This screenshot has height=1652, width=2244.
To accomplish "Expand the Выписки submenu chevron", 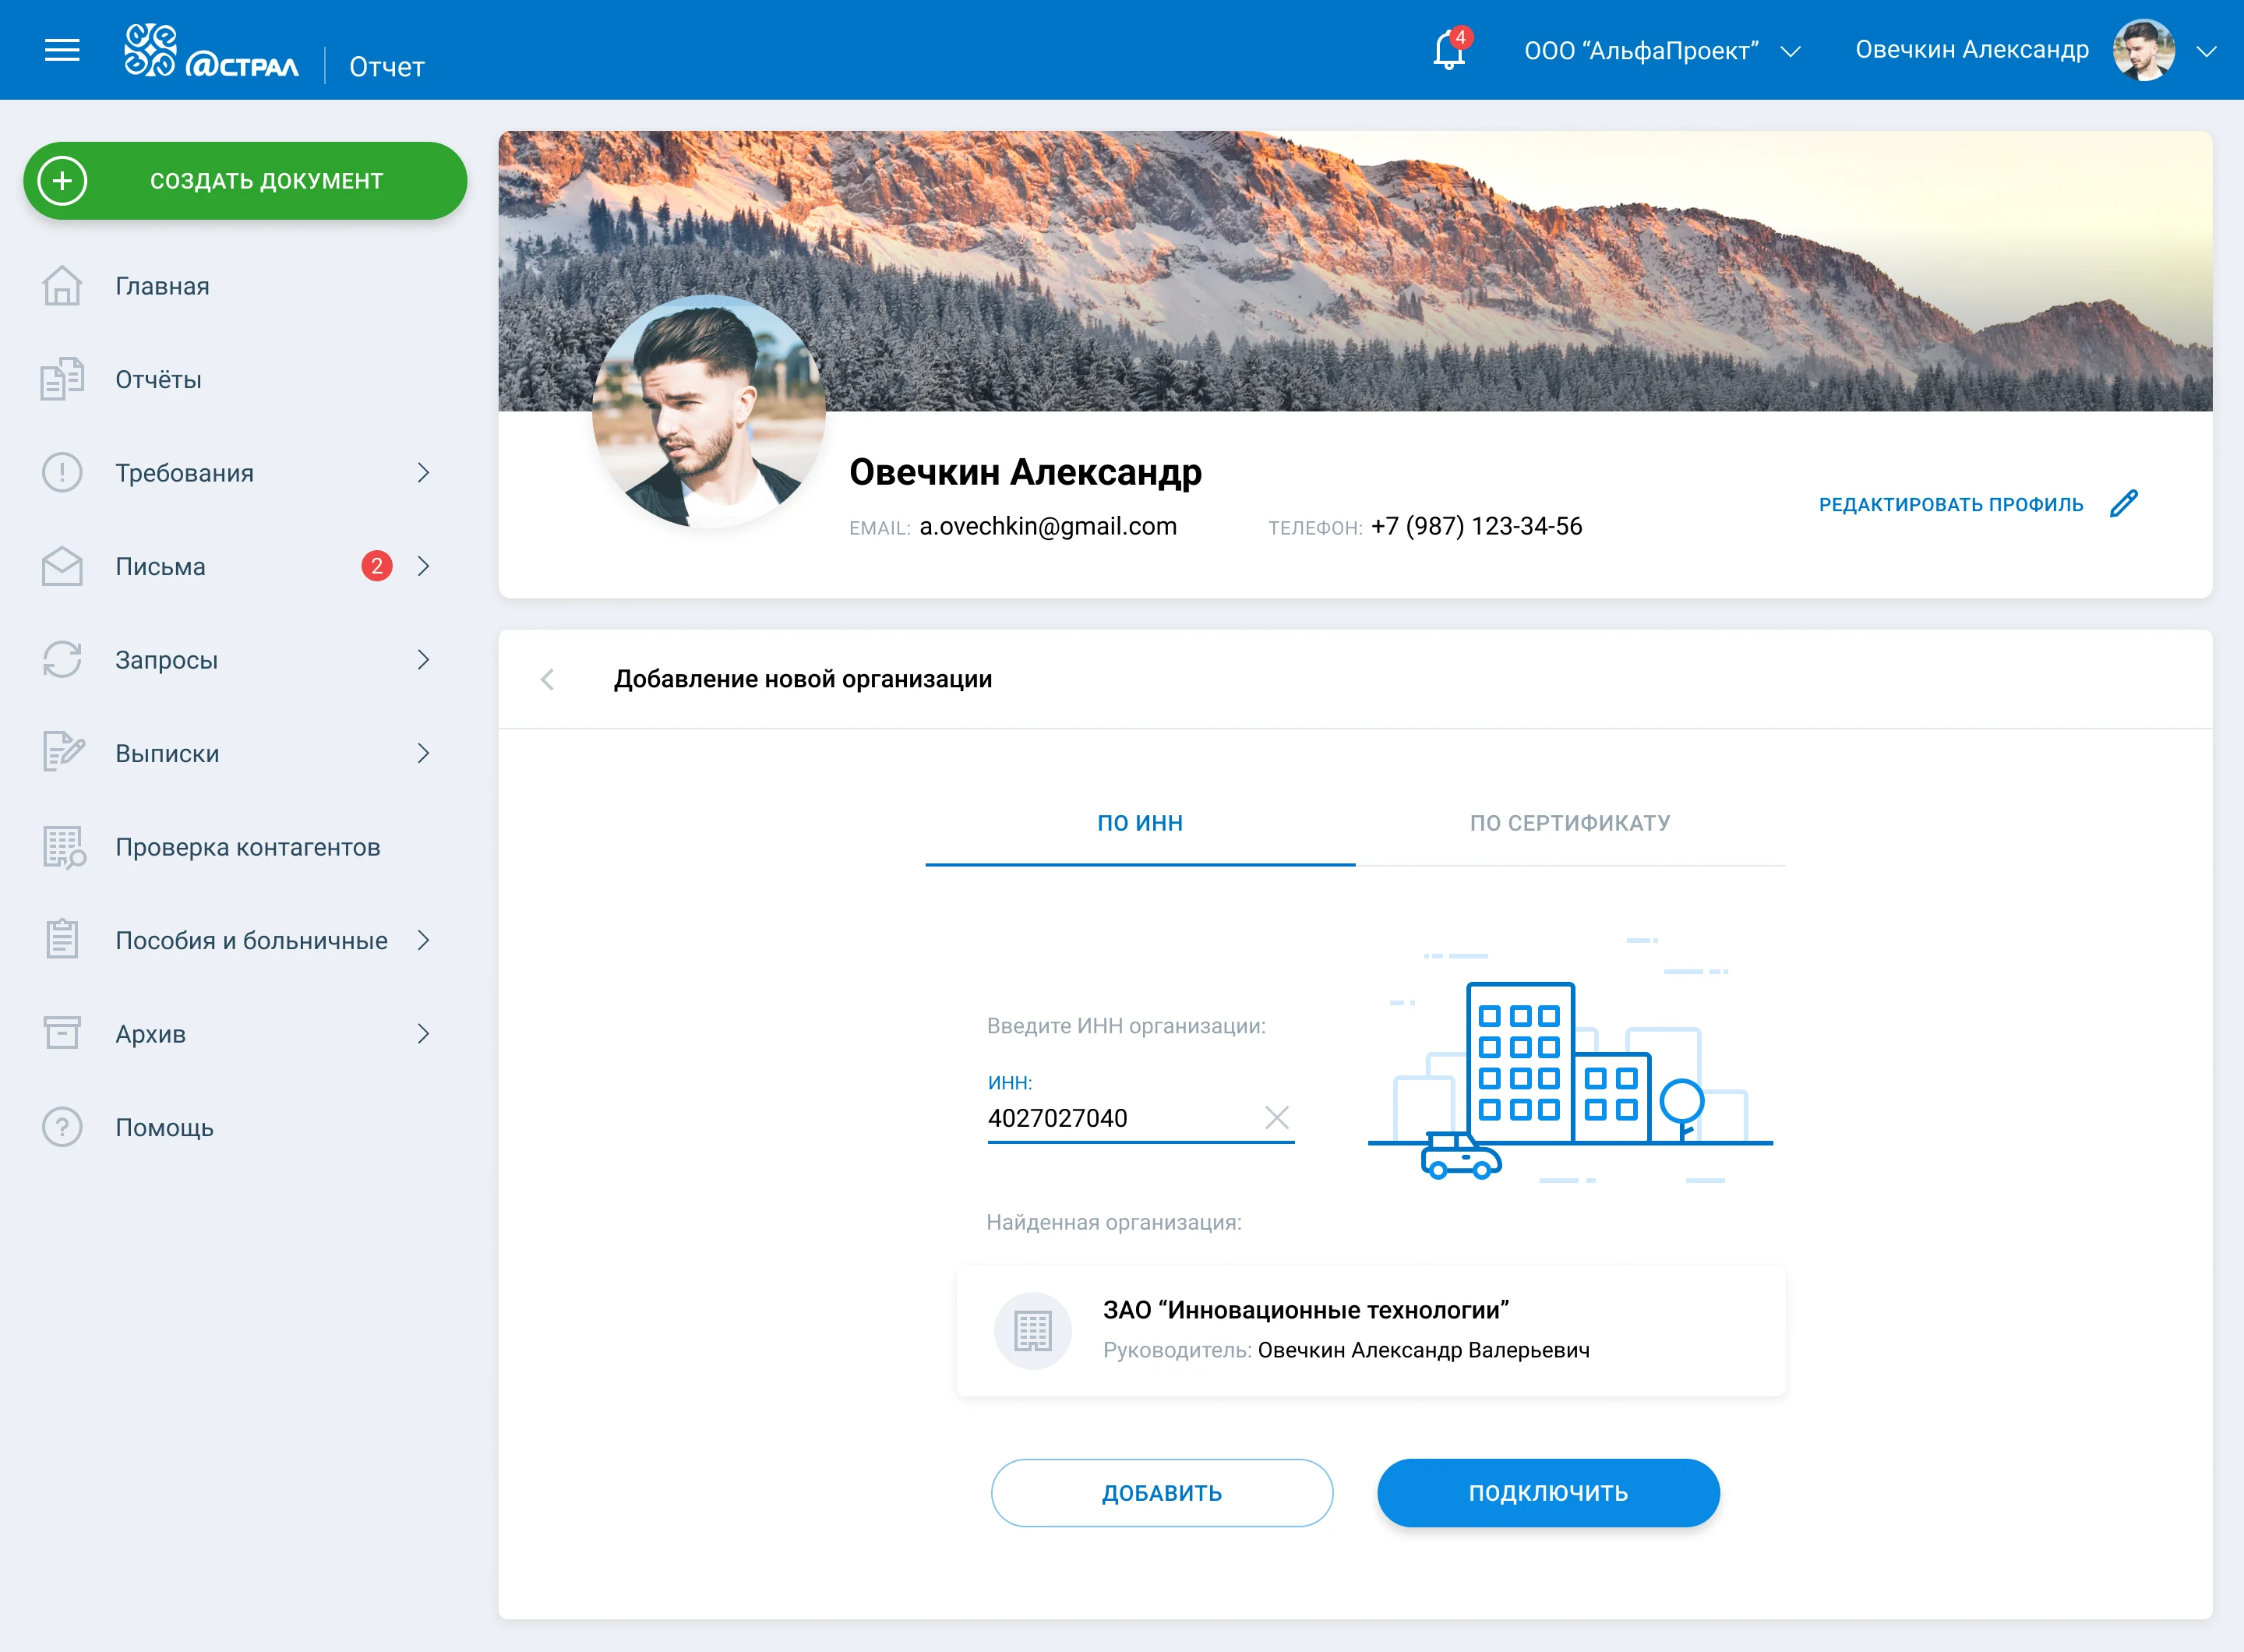I will (423, 753).
